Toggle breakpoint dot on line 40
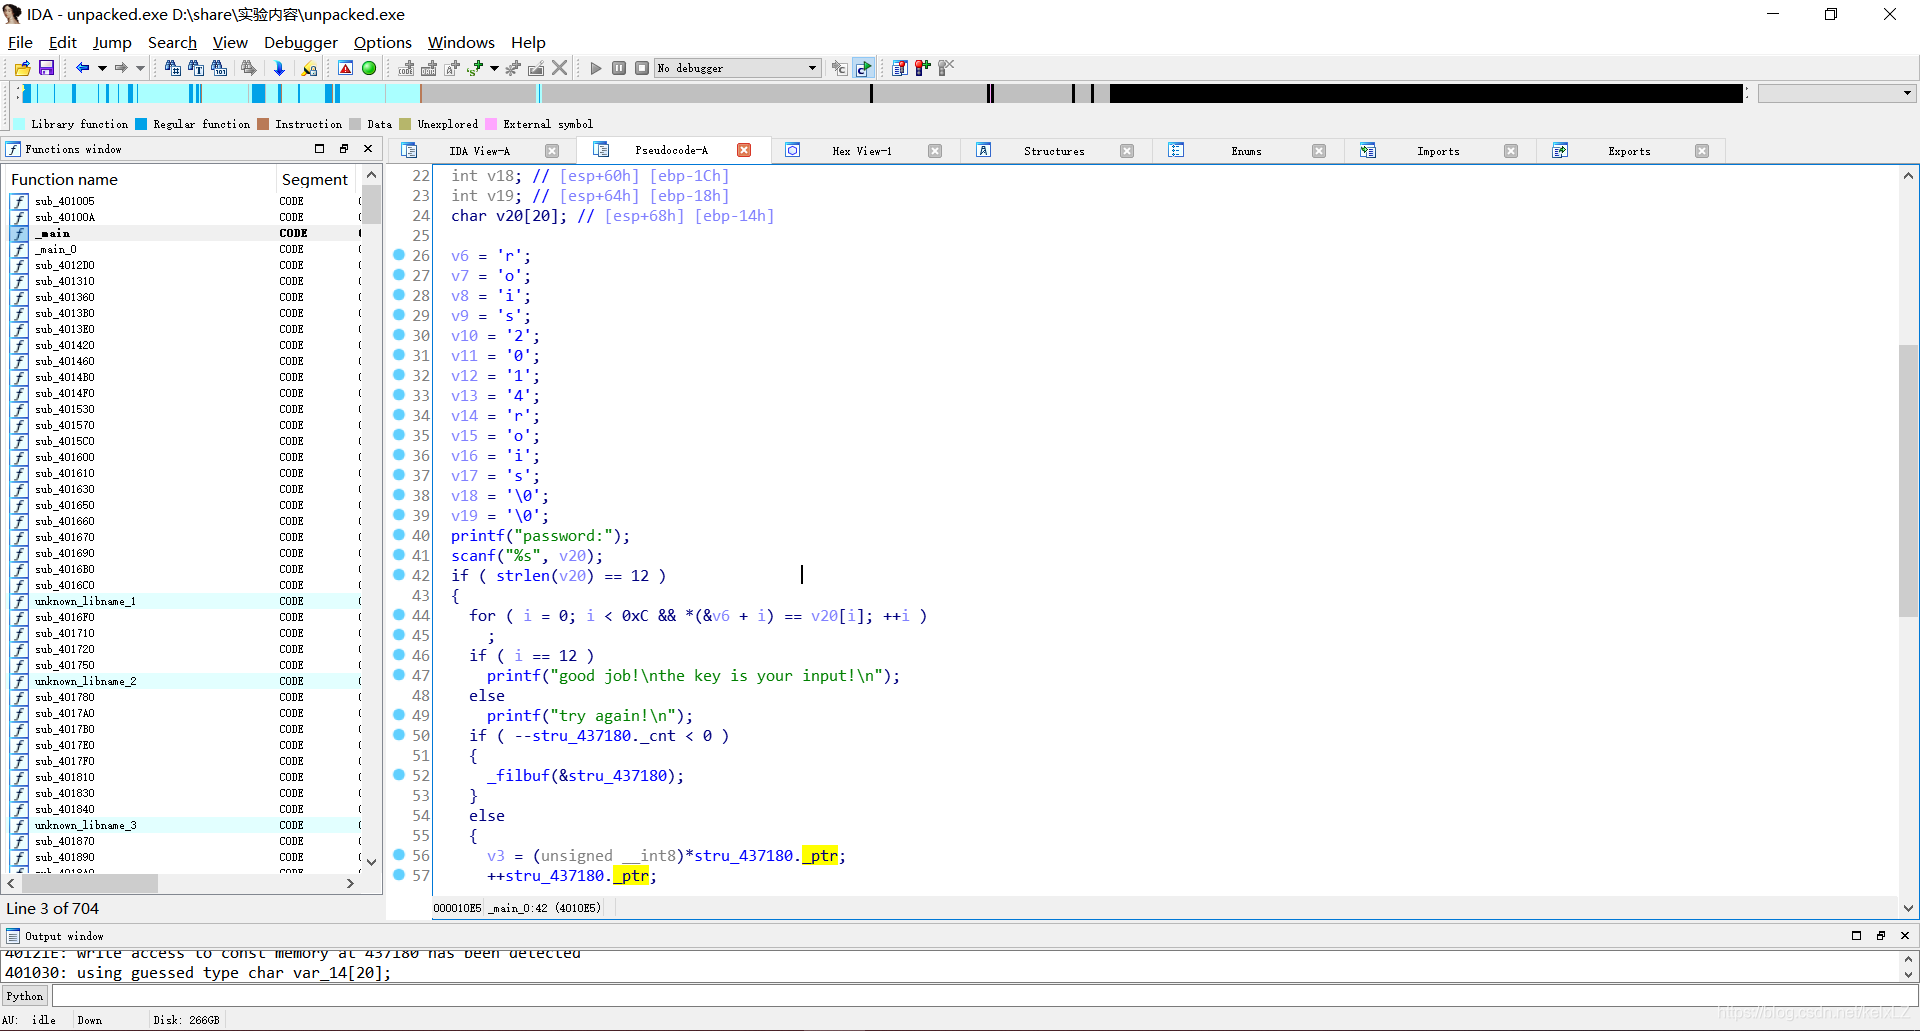The image size is (1920, 1031). (399, 535)
